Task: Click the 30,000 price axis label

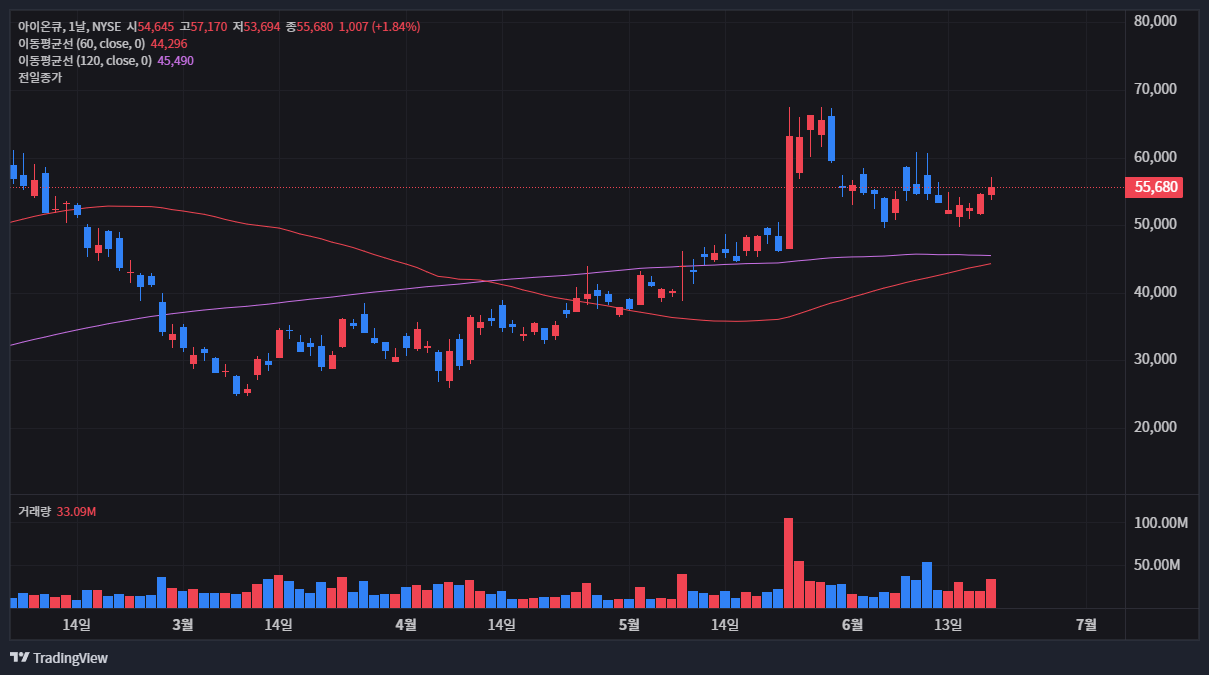Action: 1155,359
